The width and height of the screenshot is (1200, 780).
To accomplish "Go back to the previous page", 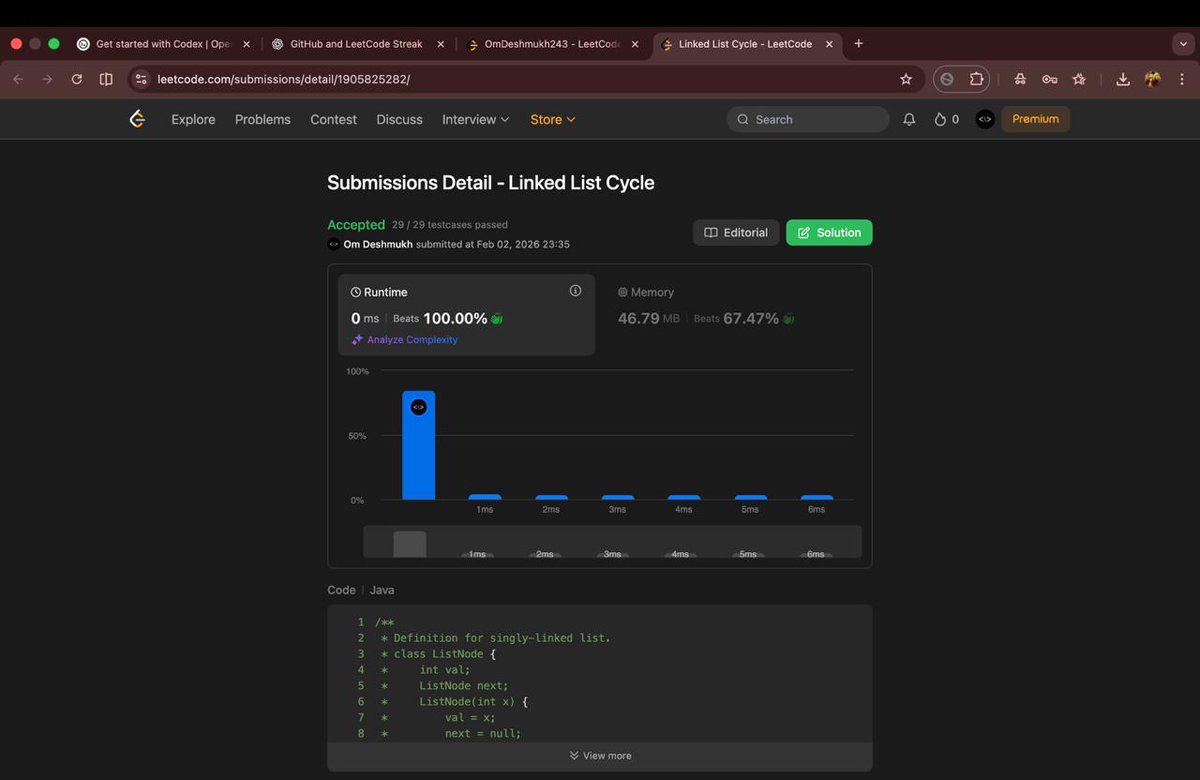I will coord(18,79).
